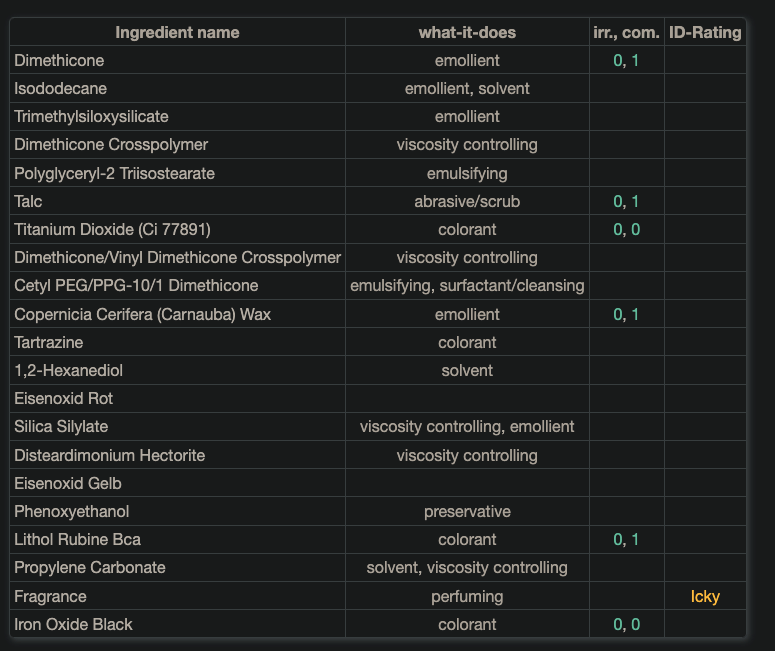Click the preservative function for Phenoxyethanol

pos(467,511)
